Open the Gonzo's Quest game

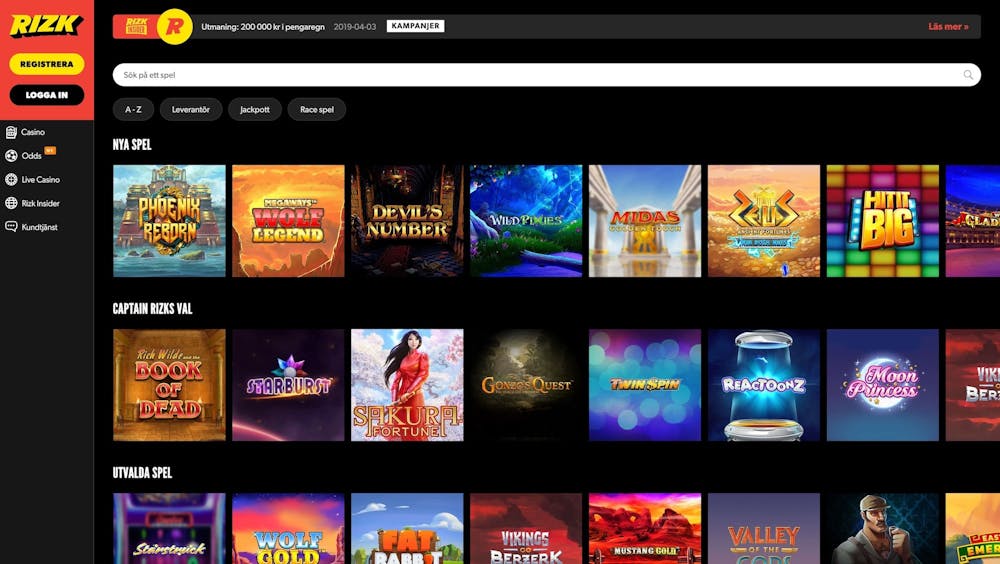(526, 385)
